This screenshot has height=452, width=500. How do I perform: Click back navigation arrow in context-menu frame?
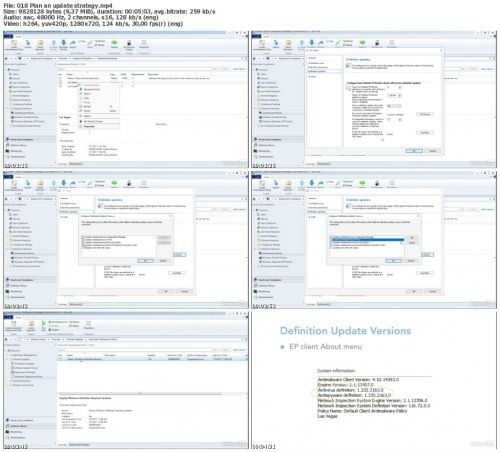tap(7, 58)
